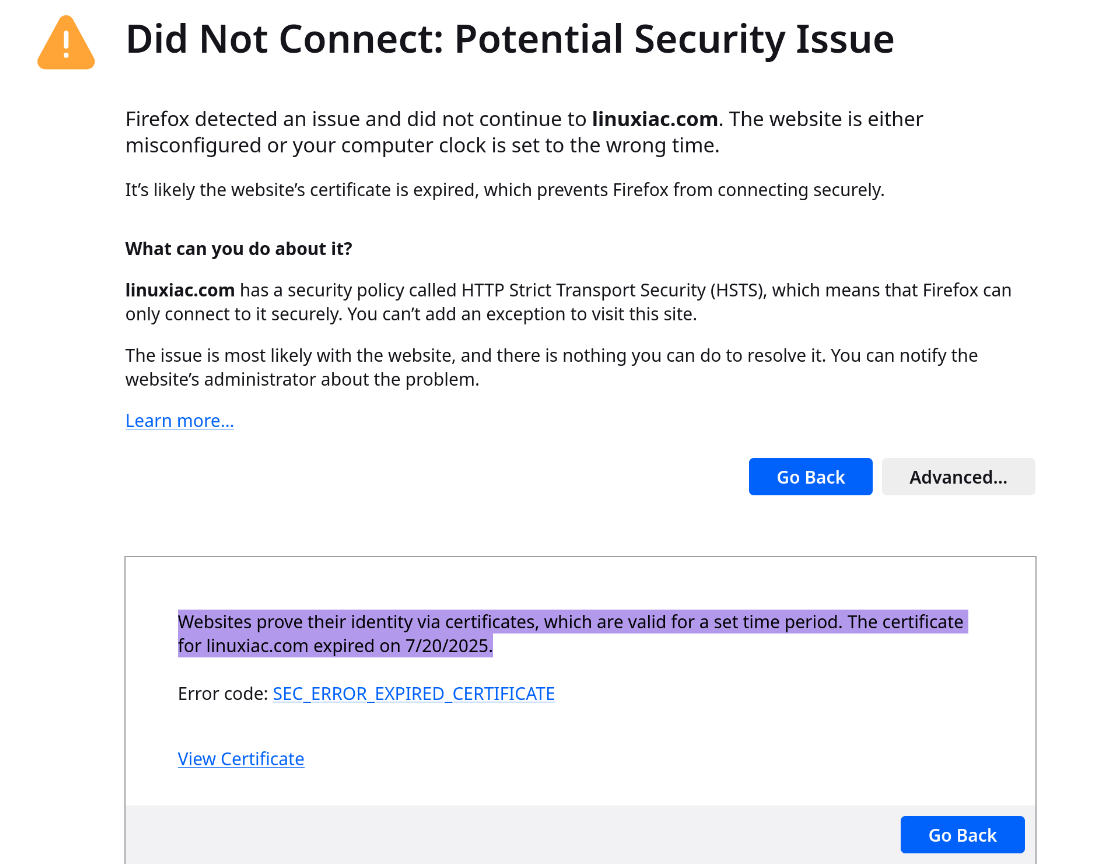Expand details with the Advanced… button
Image resolution: width=1107 pixels, height=864 pixels.
pos(958,476)
